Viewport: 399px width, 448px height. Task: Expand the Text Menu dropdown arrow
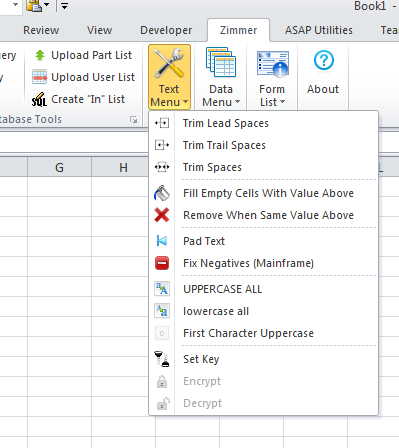(186, 102)
